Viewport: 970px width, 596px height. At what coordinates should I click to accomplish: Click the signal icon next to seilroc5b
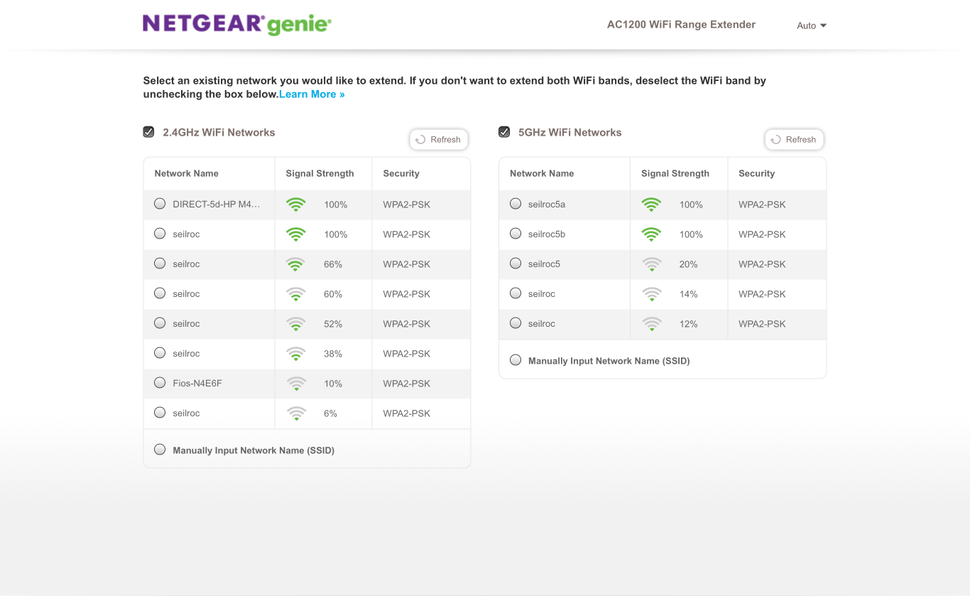(x=651, y=233)
